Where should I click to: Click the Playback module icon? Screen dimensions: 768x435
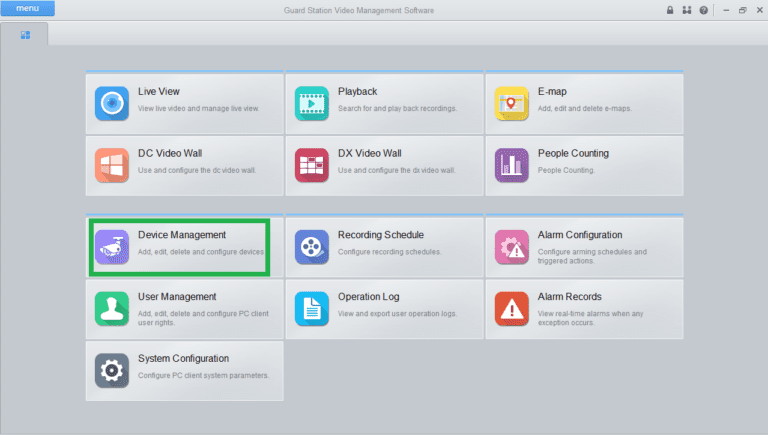pos(312,103)
